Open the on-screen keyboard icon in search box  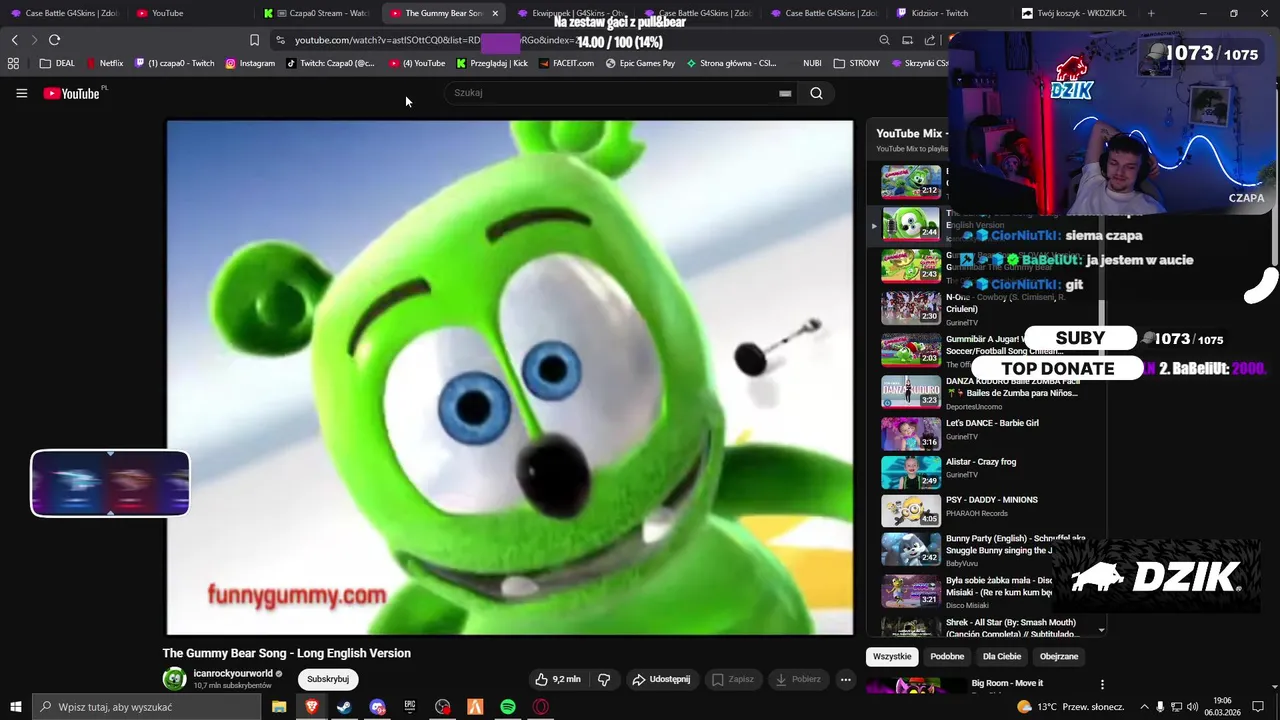[785, 93]
